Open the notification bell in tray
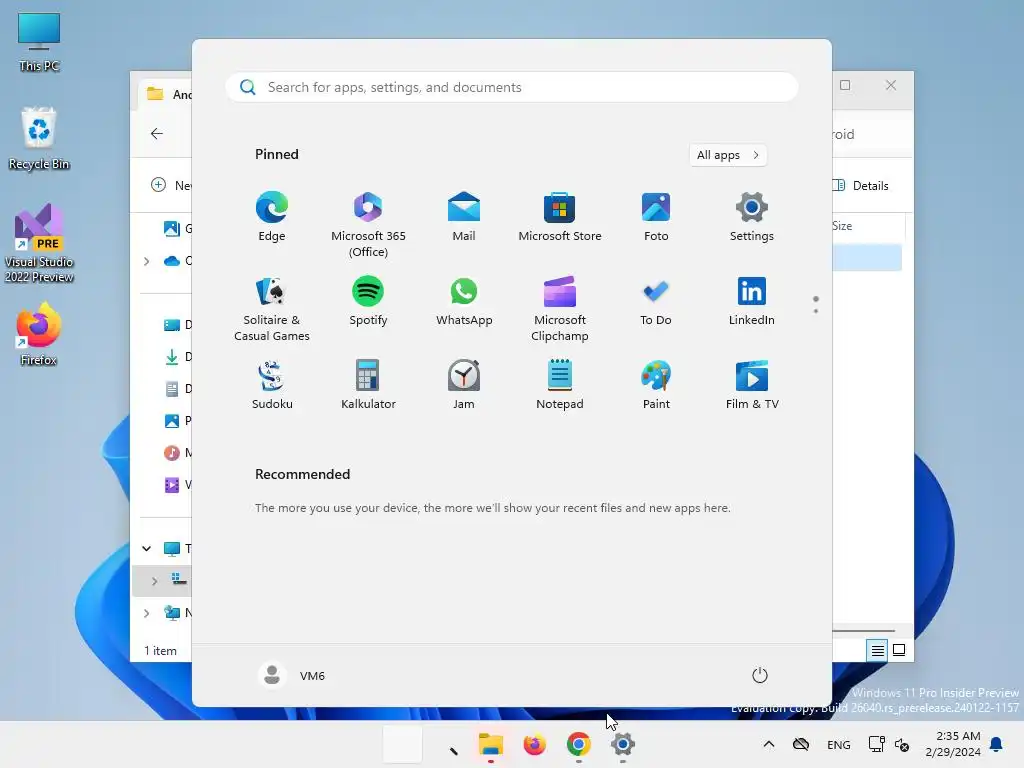The width and height of the screenshot is (1024, 768). point(997,744)
